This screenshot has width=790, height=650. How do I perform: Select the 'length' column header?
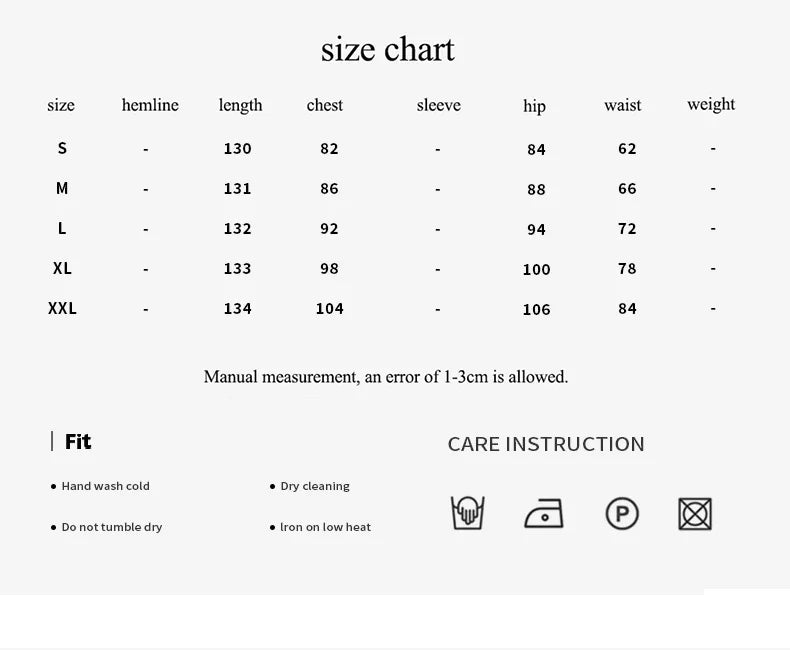pos(240,105)
